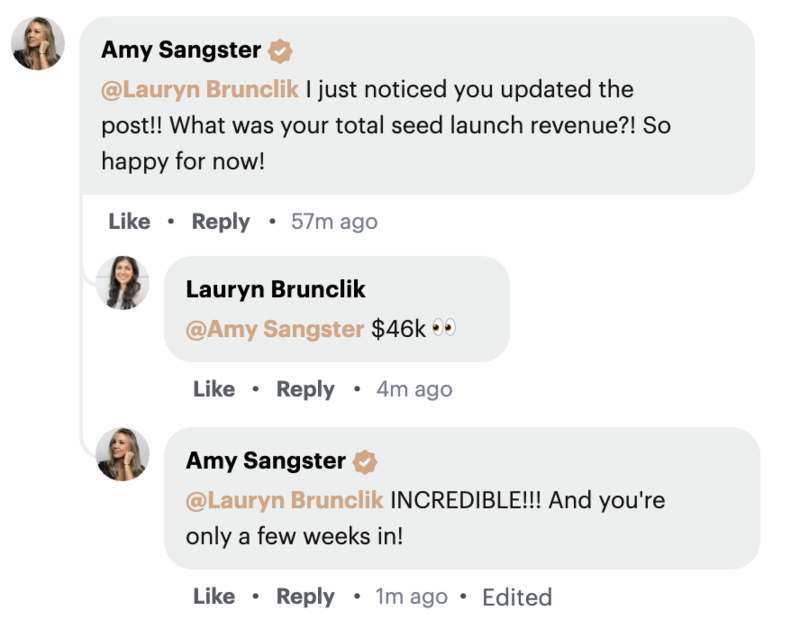Open the @Lauryn Brunclik mention in the first comment

click(x=200, y=89)
